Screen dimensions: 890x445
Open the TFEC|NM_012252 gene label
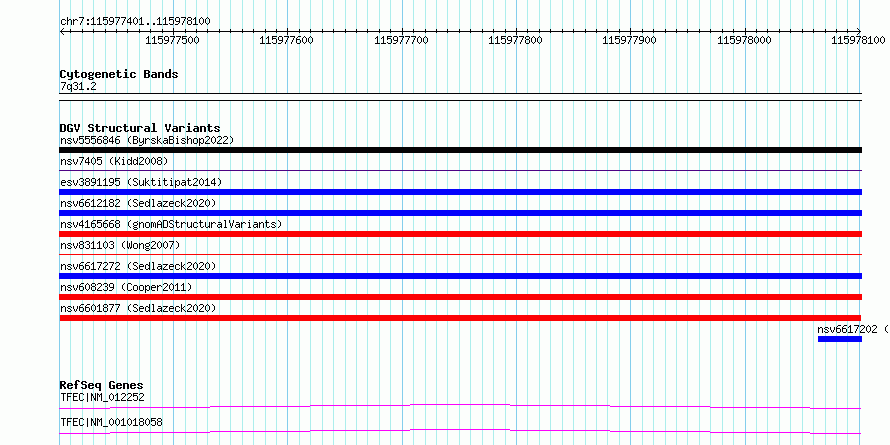pos(102,397)
